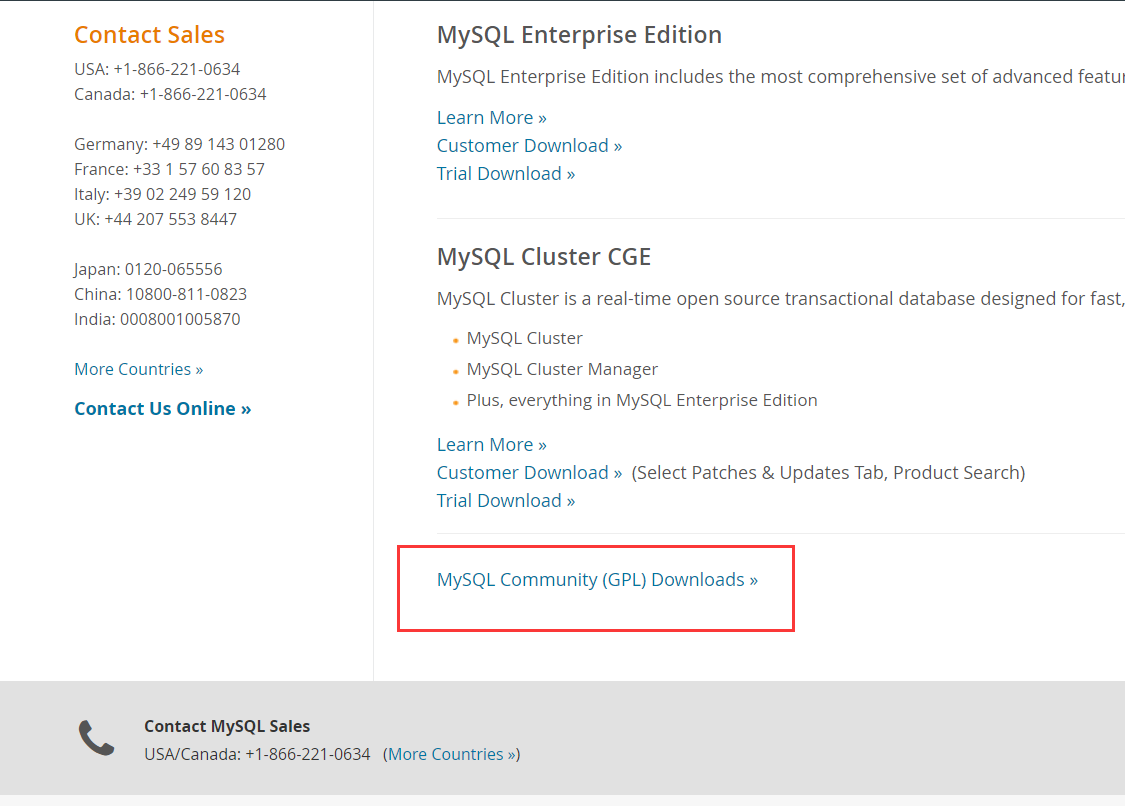Open Customer Download for MySQL Cluster CGE
This screenshot has width=1125, height=806.
(529, 473)
